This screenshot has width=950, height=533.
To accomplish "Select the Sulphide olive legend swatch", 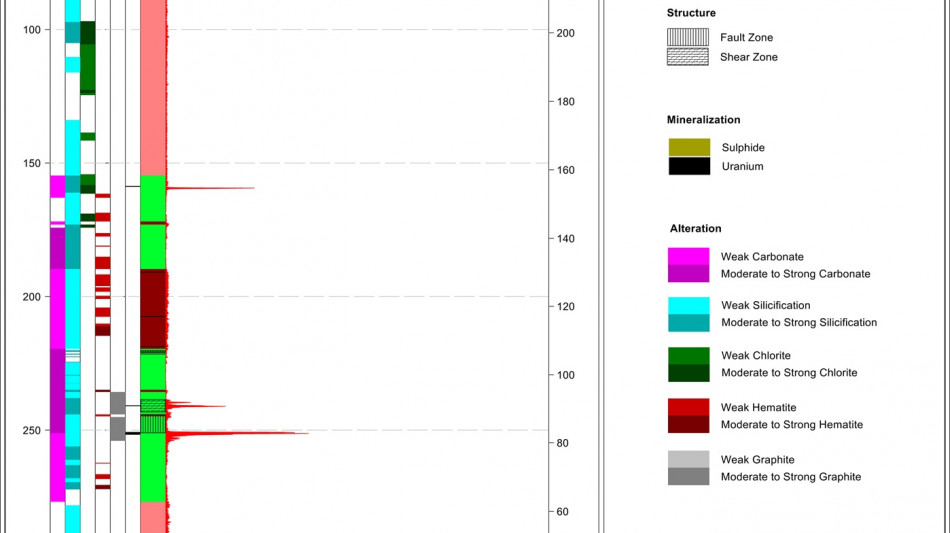I will (688, 148).
